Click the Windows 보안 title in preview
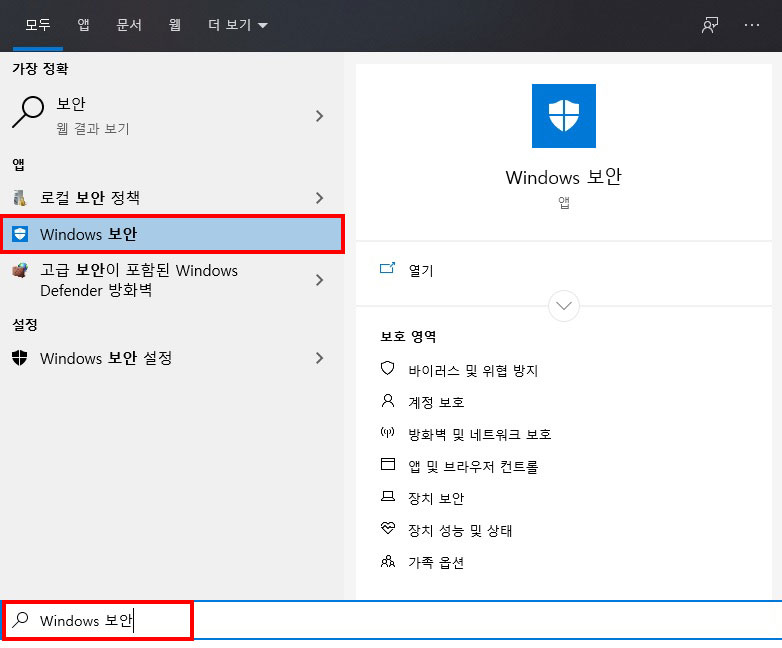The height and width of the screenshot is (648, 782). (x=564, y=177)
